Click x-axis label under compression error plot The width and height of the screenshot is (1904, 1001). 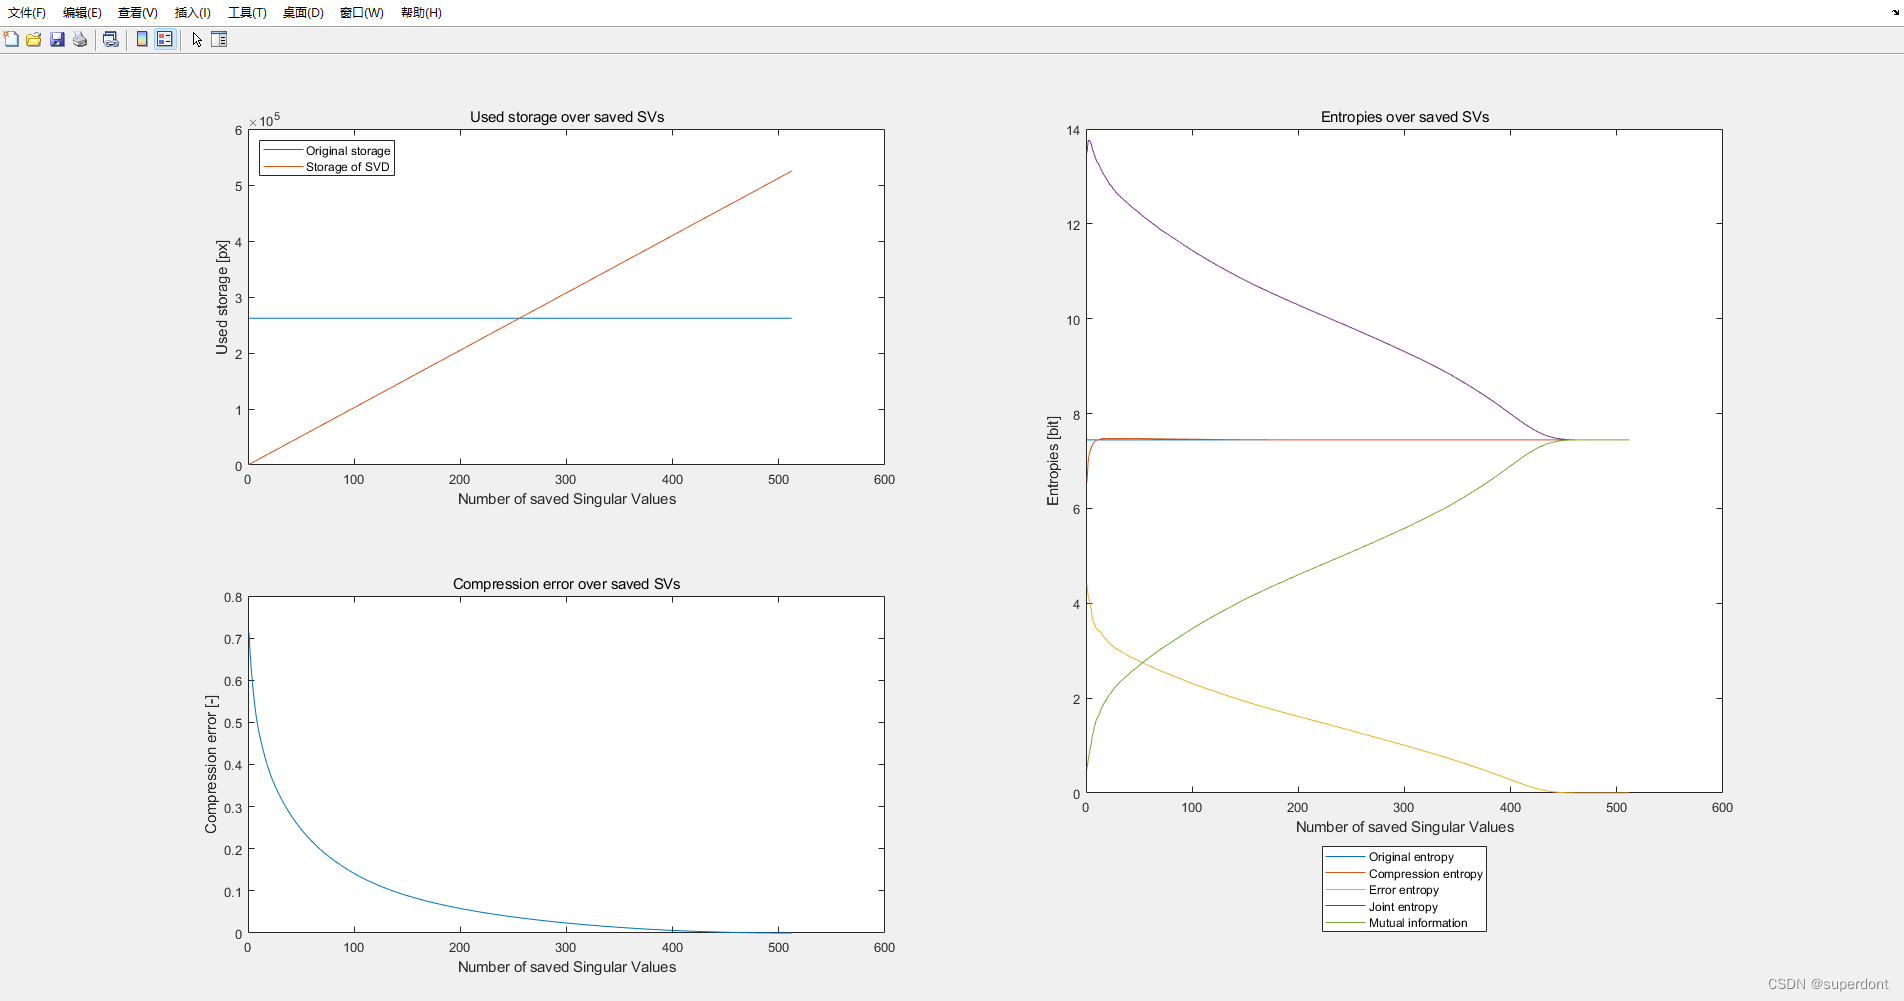click(567, 967)
